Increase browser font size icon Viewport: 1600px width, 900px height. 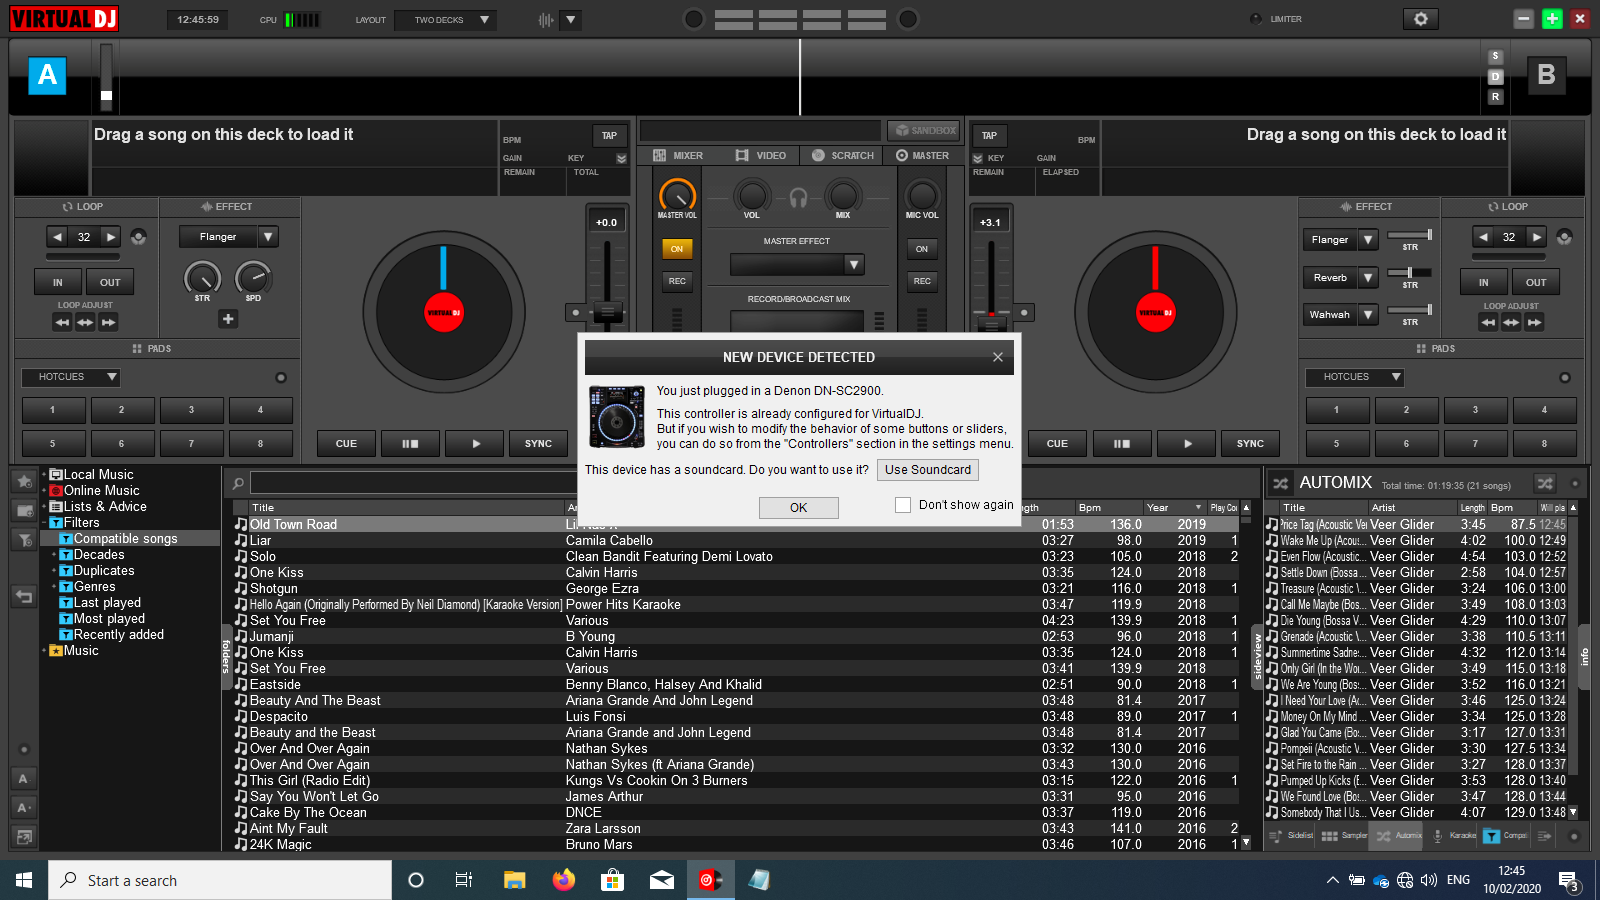point(25,807)
